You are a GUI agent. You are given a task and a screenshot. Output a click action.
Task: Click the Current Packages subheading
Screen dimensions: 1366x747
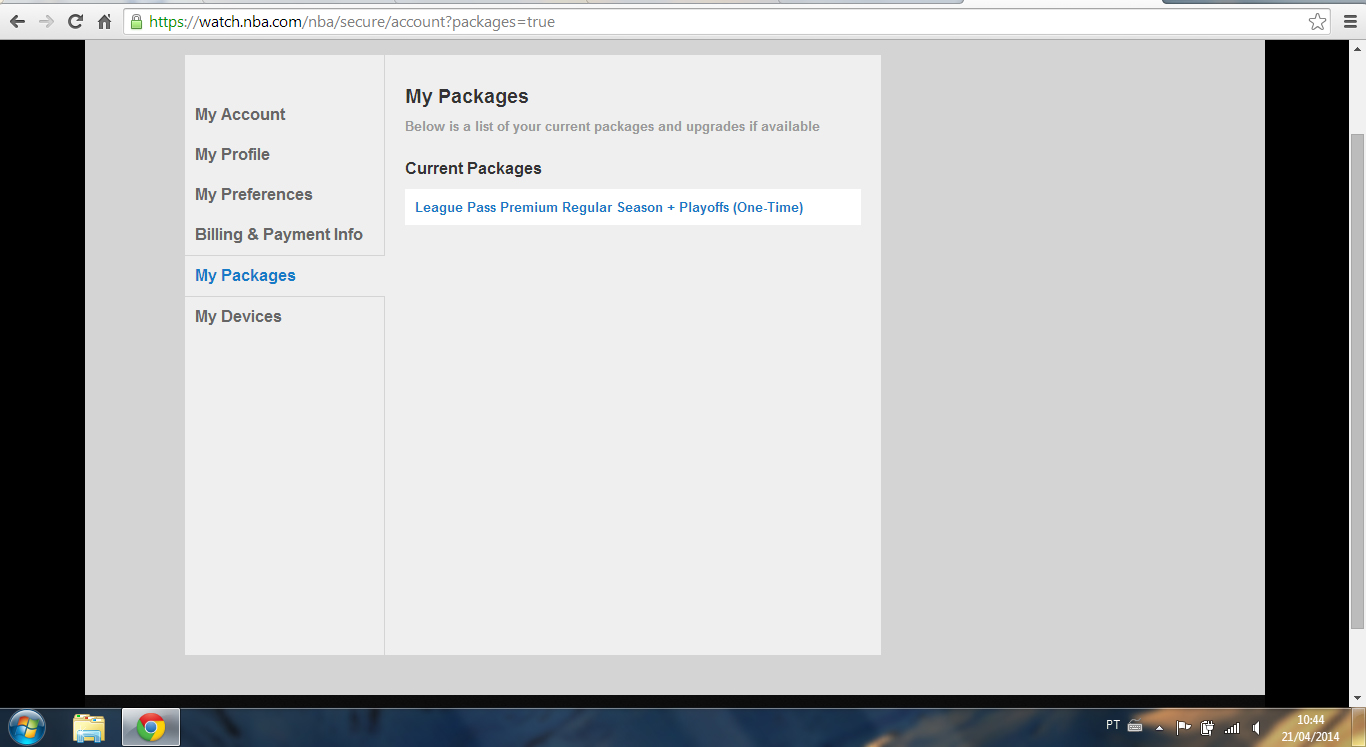[x=473, y=168]
